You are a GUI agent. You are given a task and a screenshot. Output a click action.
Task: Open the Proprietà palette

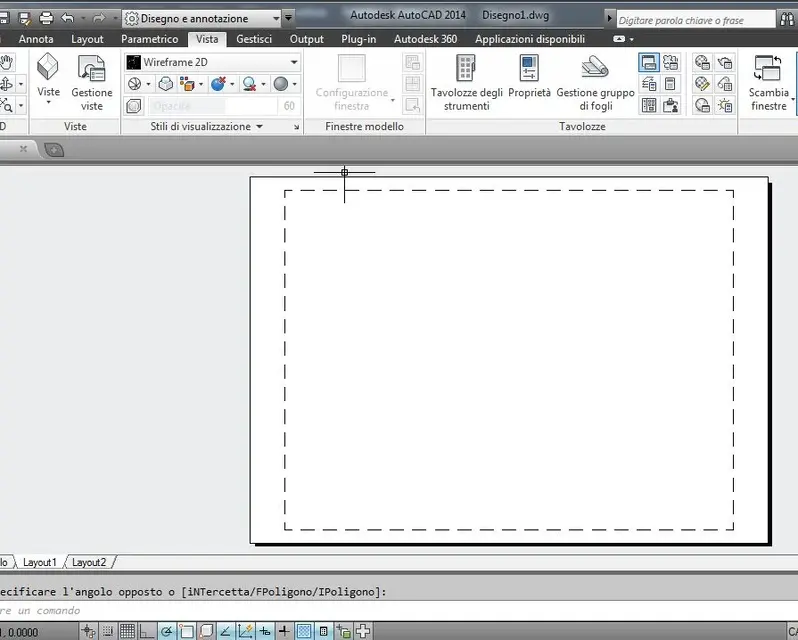pos(529,76)
